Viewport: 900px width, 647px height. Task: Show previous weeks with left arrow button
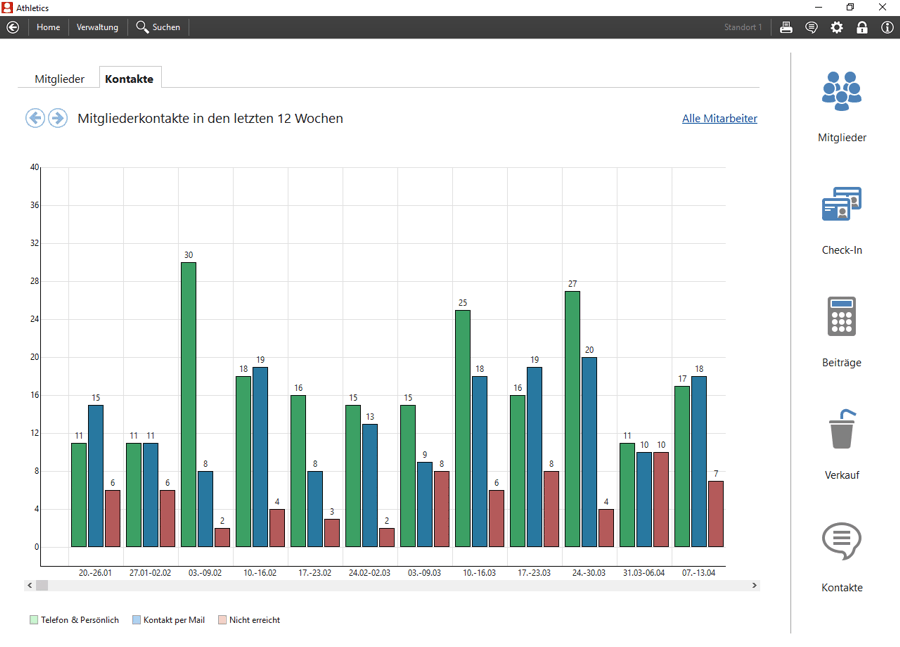point(35,118)
